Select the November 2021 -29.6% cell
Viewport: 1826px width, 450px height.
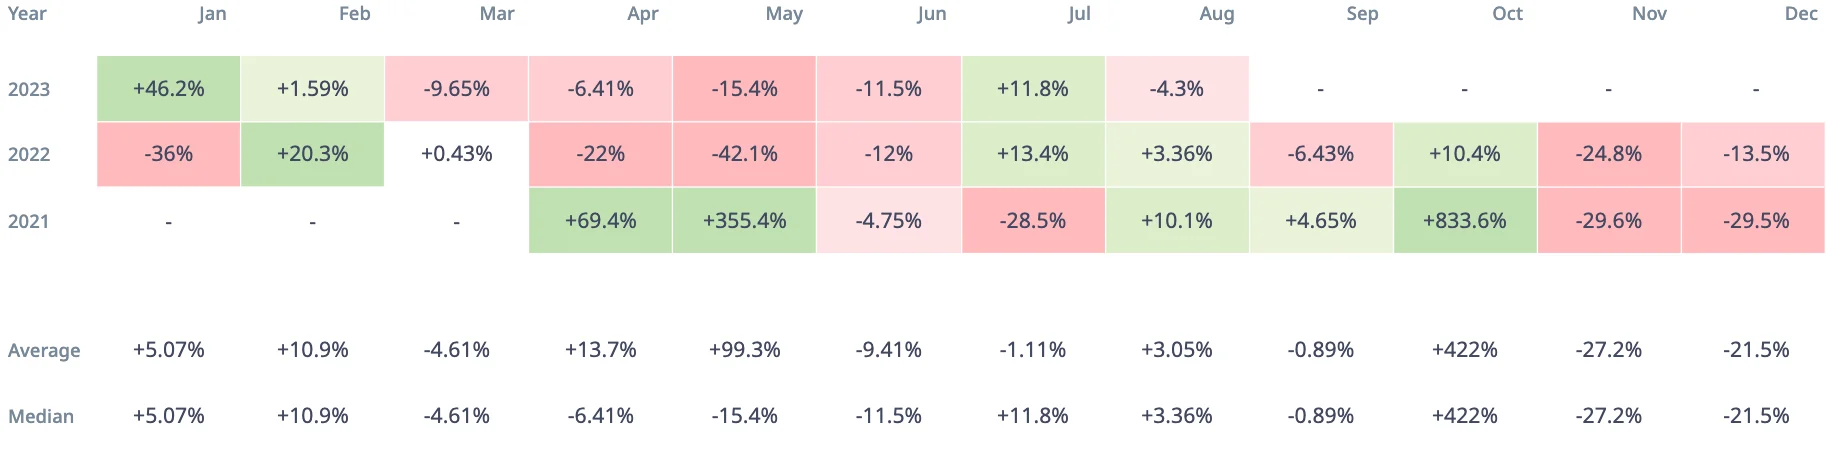[x=1608, y=221]
